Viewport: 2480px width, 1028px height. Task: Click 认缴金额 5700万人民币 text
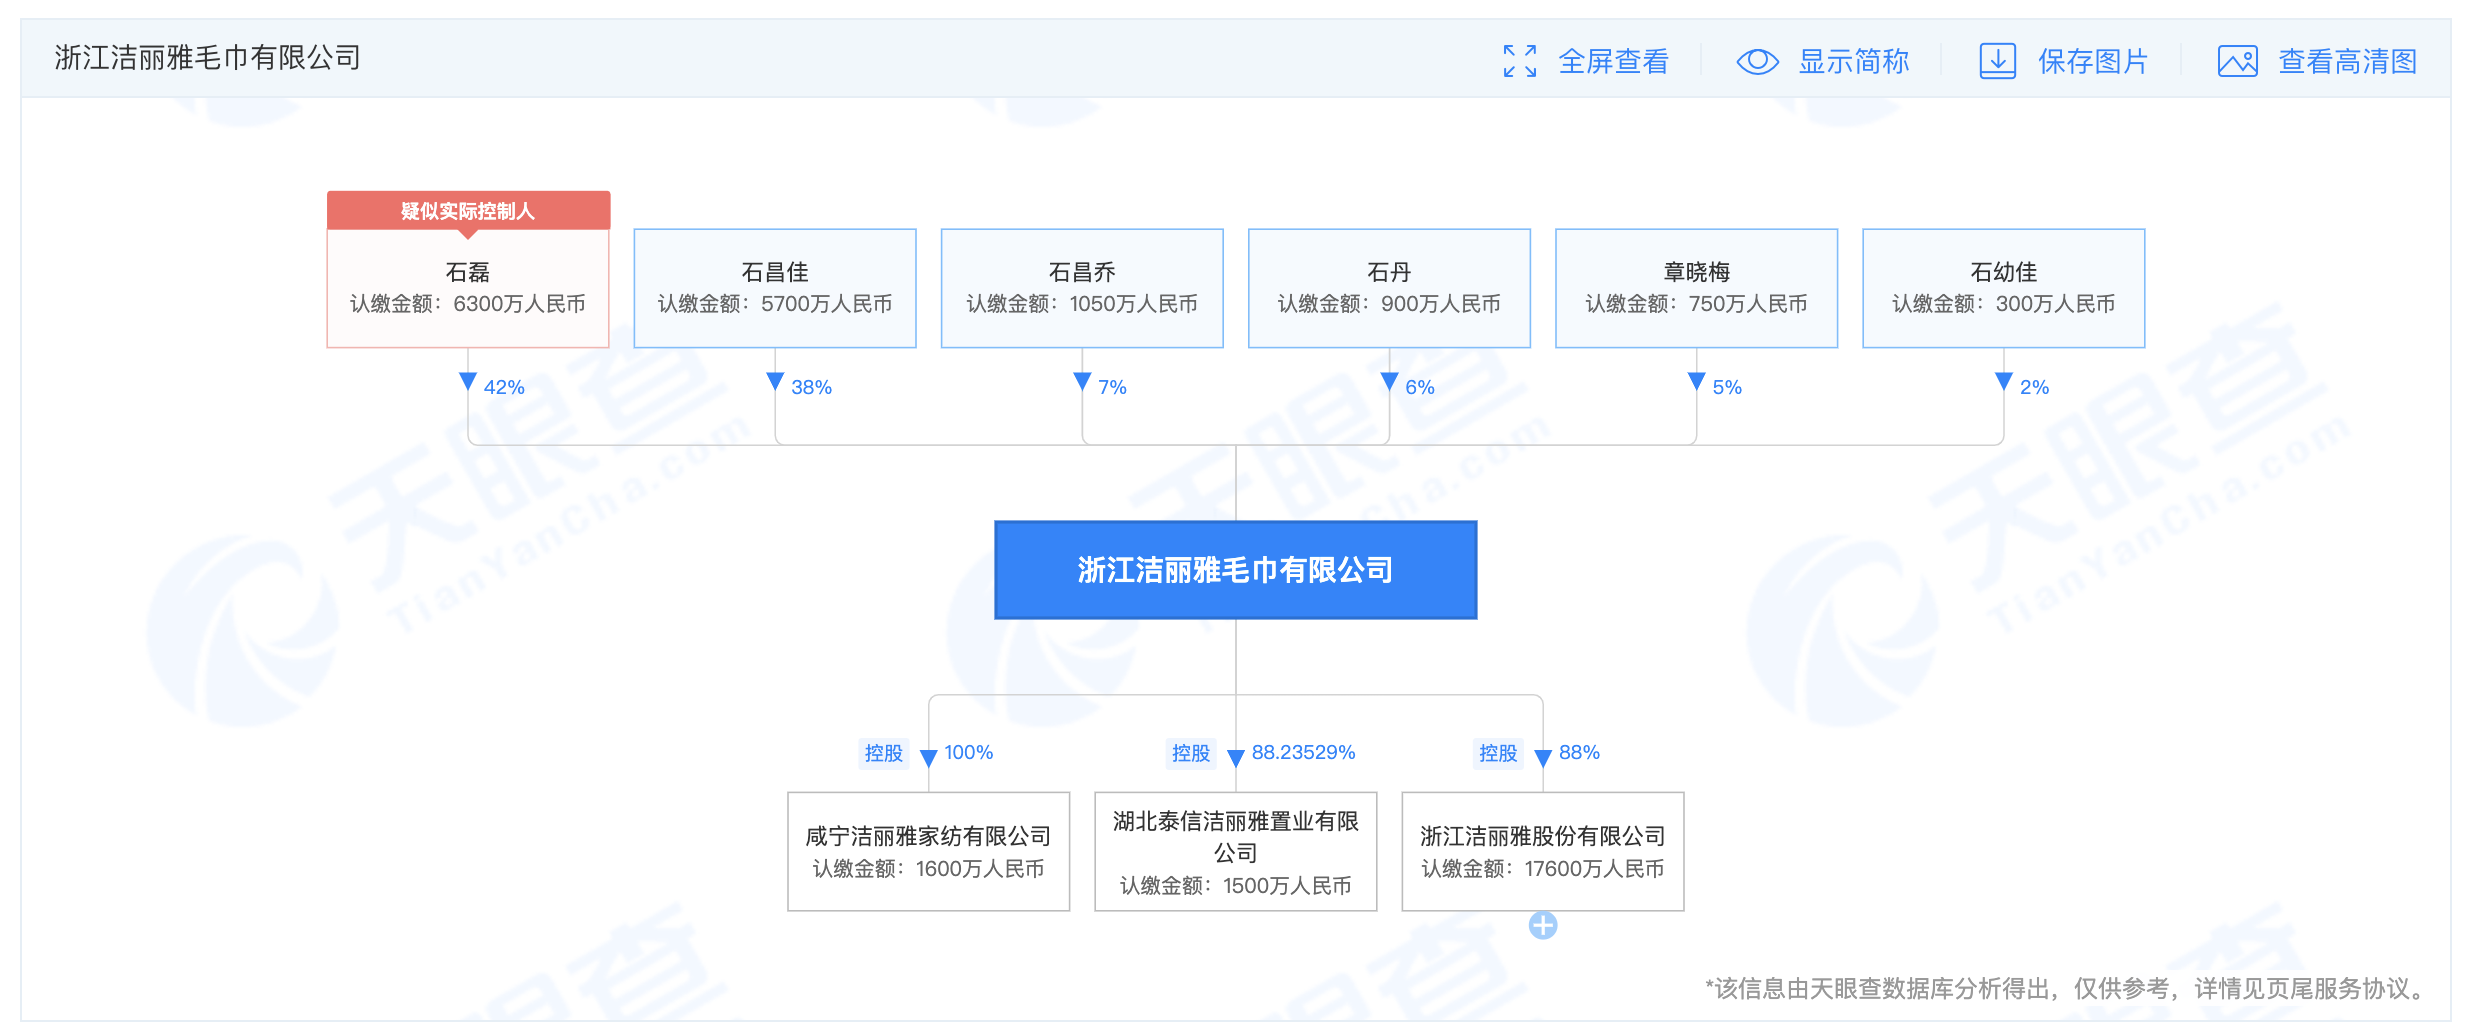775,304
